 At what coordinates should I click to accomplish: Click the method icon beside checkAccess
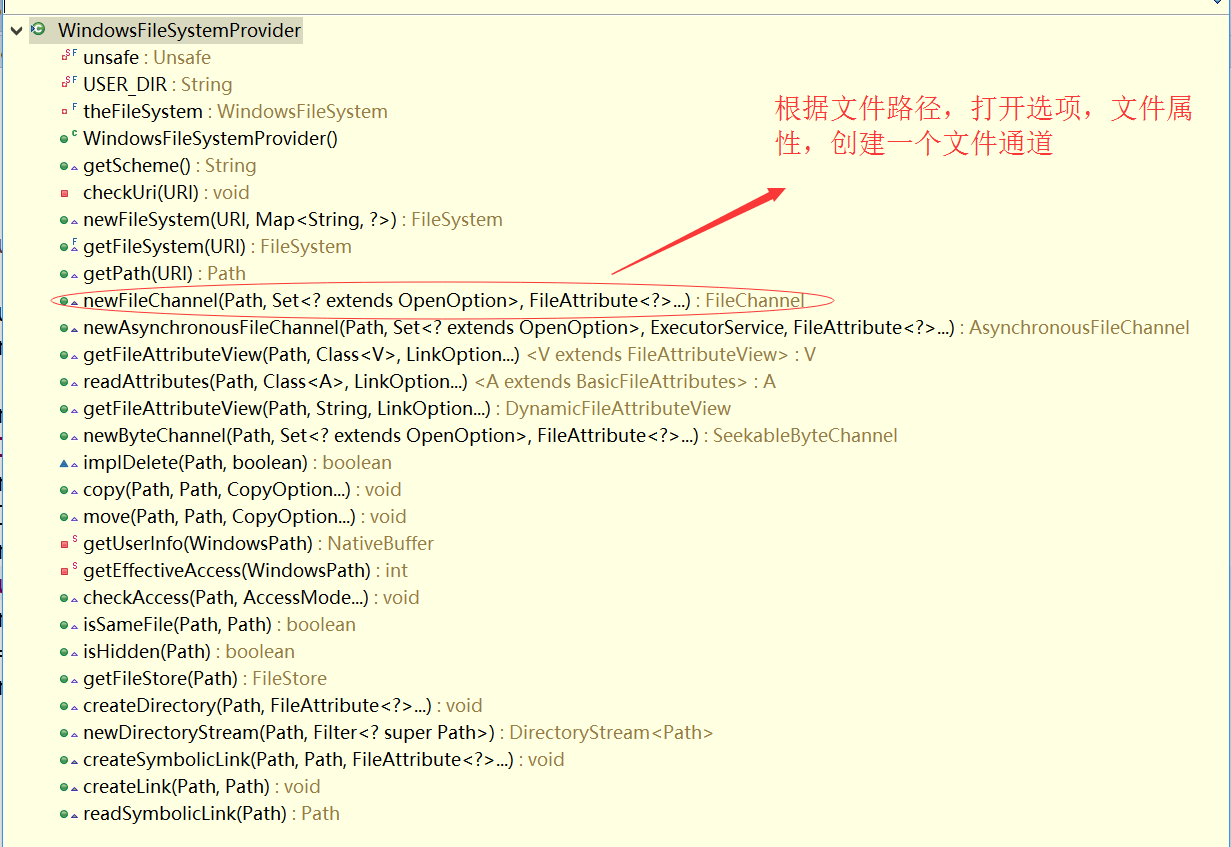pos(68,597)
